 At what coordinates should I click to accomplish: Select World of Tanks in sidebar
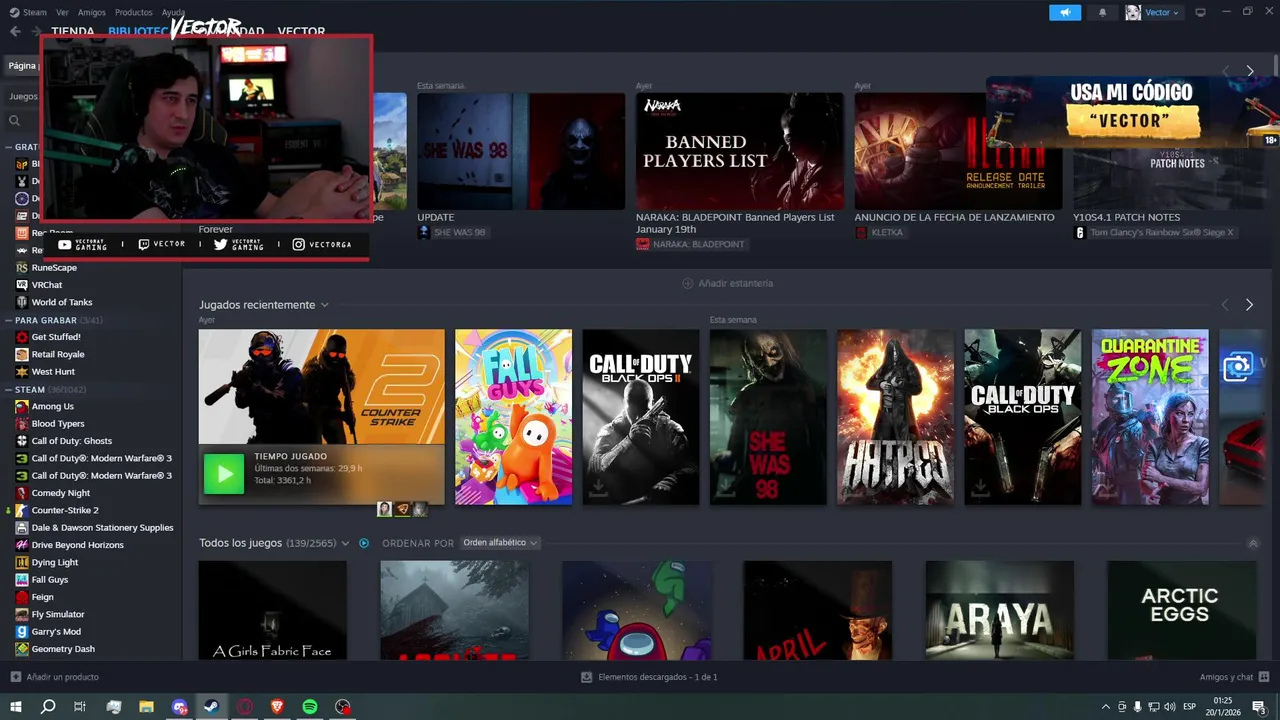click(61, 302)
